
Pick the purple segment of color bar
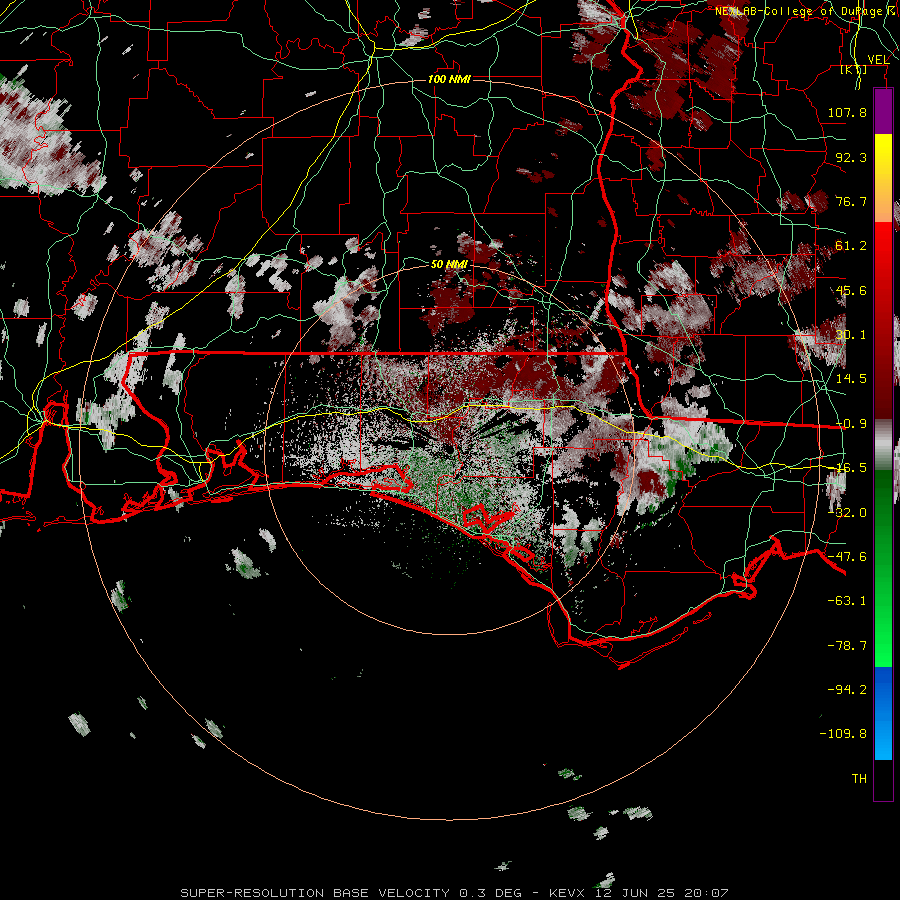point(883,111)
